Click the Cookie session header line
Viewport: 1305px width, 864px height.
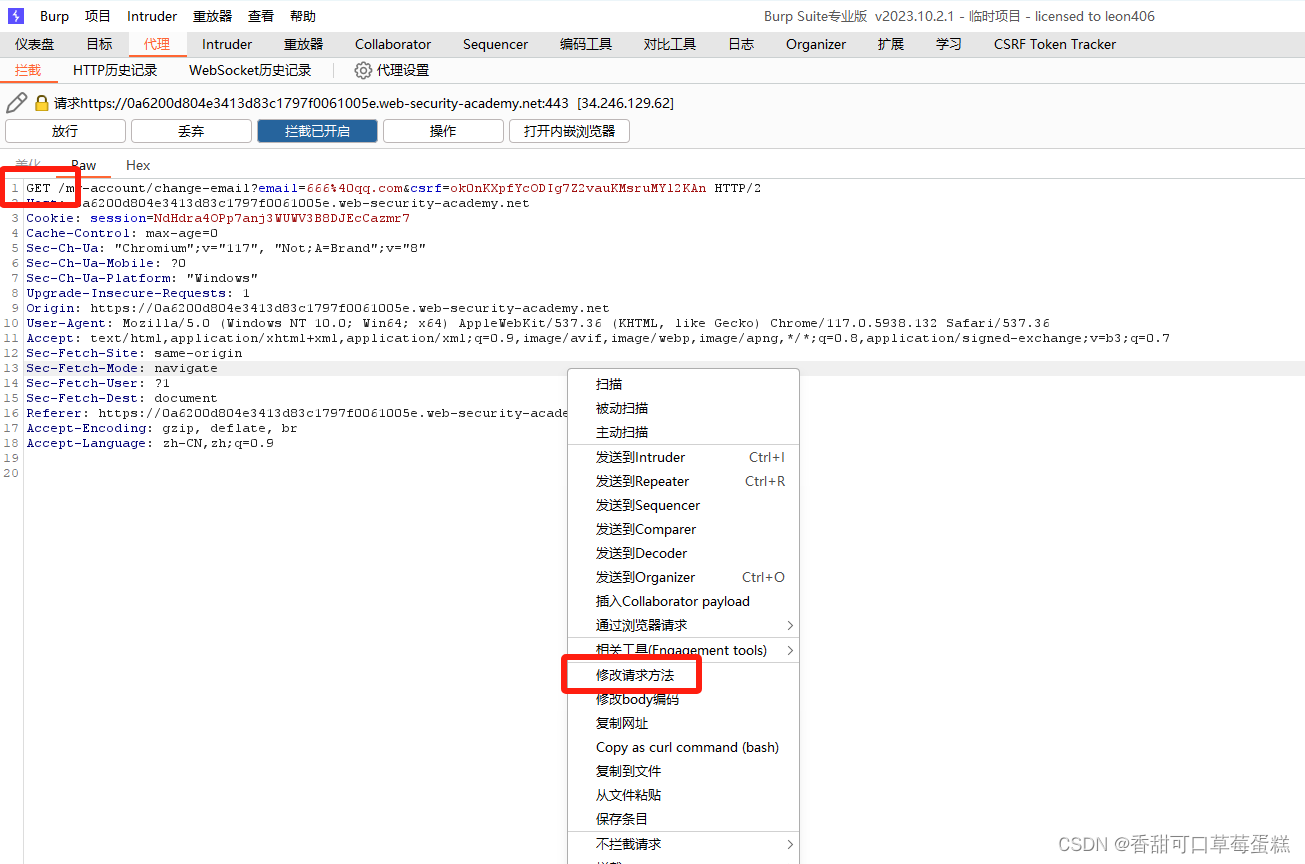tap(218, 218)
